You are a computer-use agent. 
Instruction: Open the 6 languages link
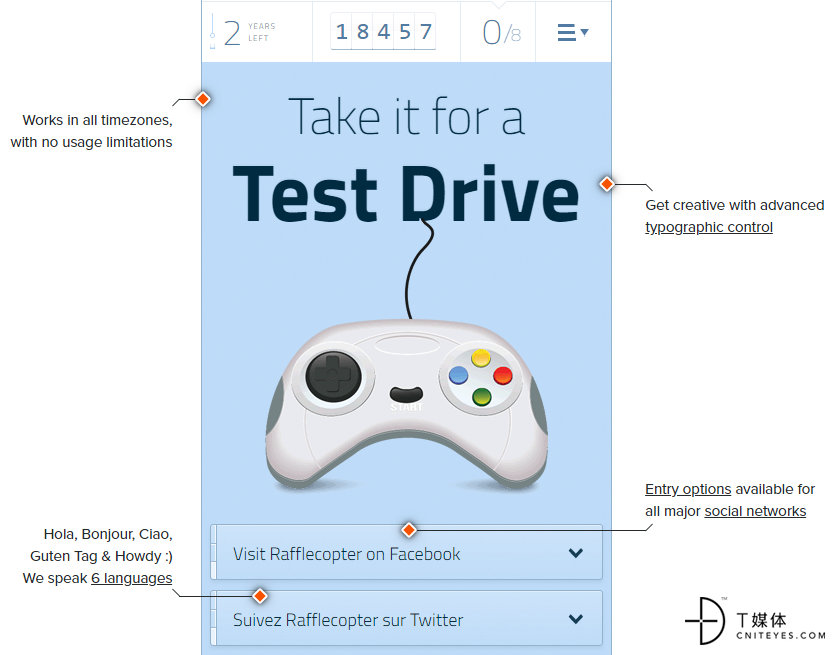pyautogui.click(x=132, y=578)
